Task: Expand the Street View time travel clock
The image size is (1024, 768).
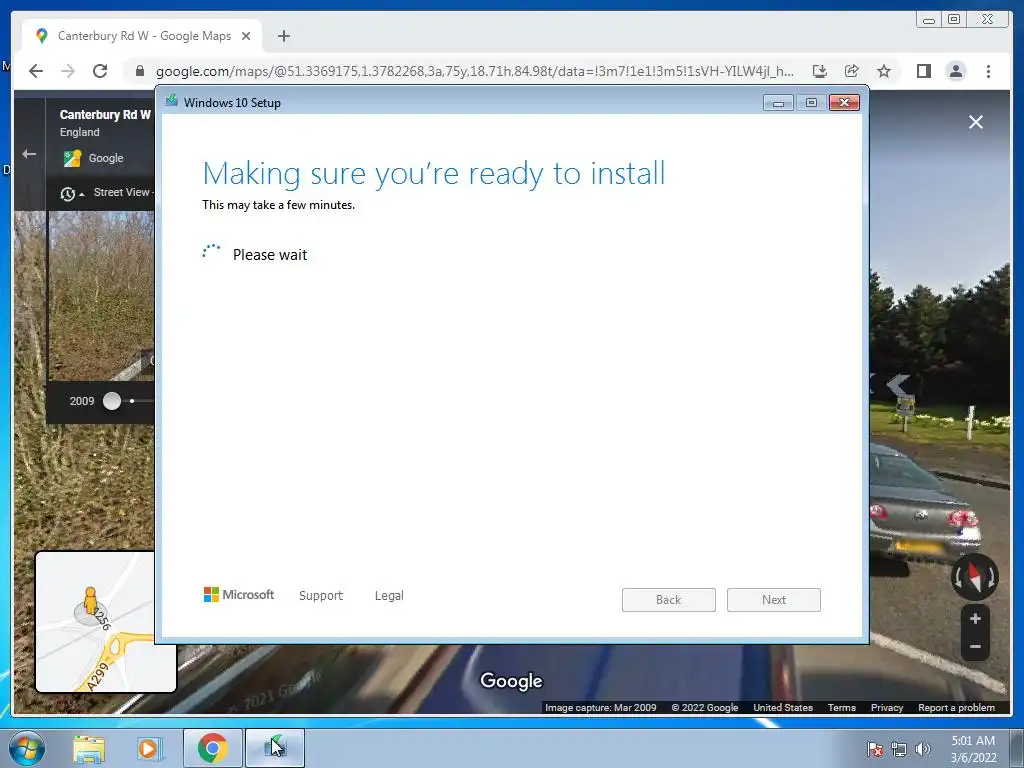Action: pos(71,193)
